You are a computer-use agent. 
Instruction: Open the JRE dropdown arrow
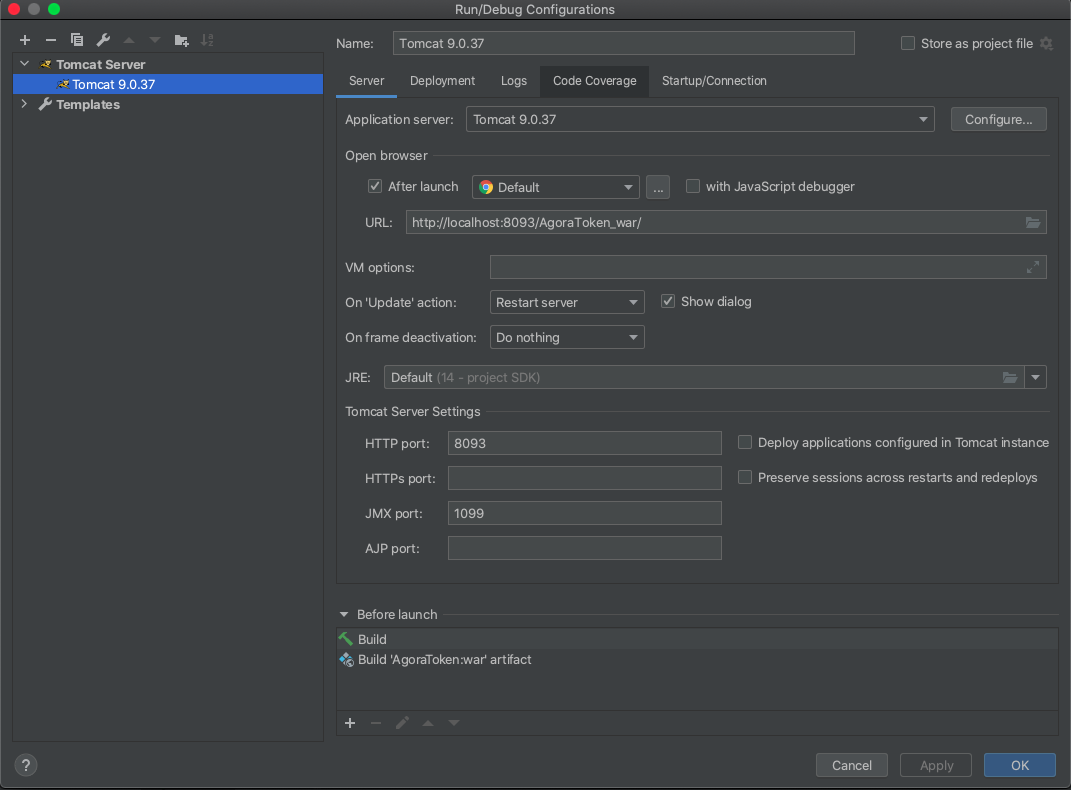pyautogui.click(x=1035, y=378)
